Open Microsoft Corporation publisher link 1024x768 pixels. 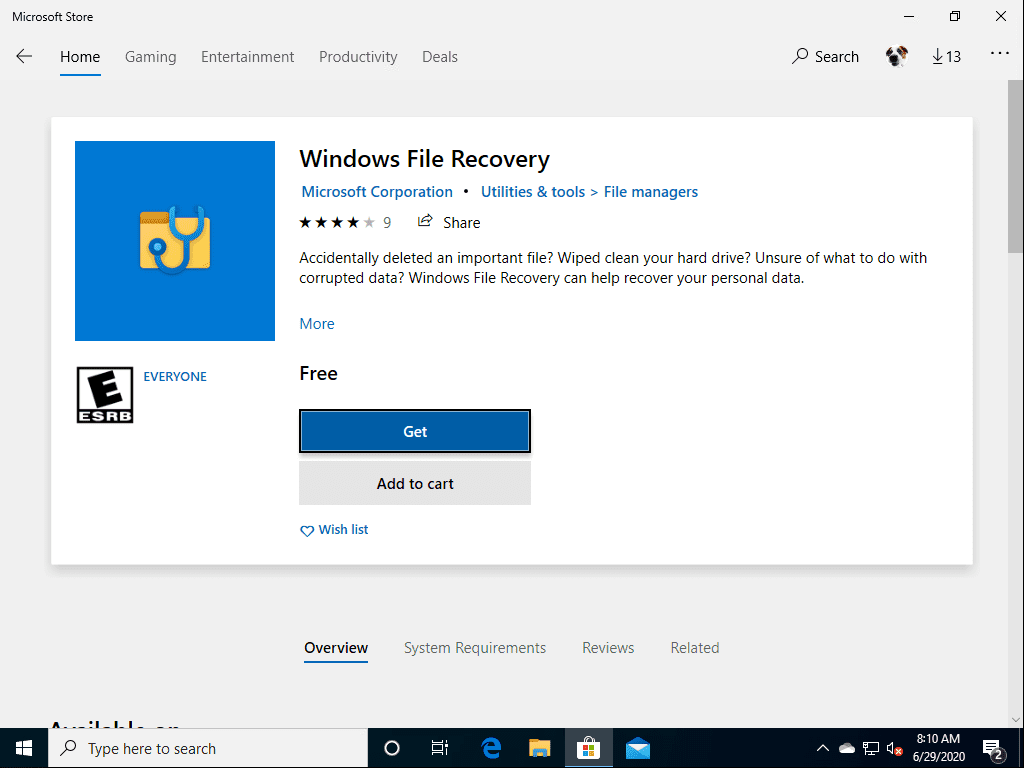[377, 192]
